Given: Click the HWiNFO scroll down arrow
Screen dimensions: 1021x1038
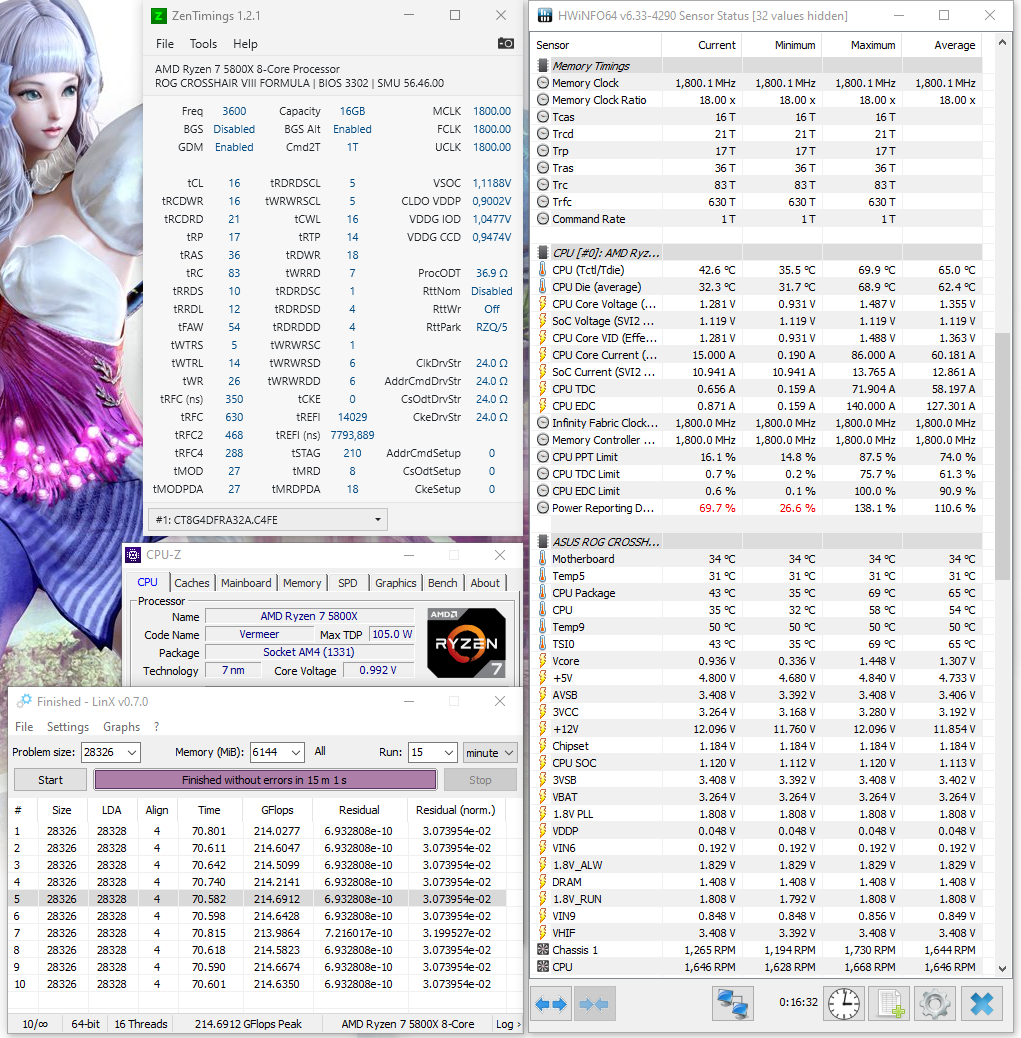Looking at the screenshot, I should coord(1002,968).
